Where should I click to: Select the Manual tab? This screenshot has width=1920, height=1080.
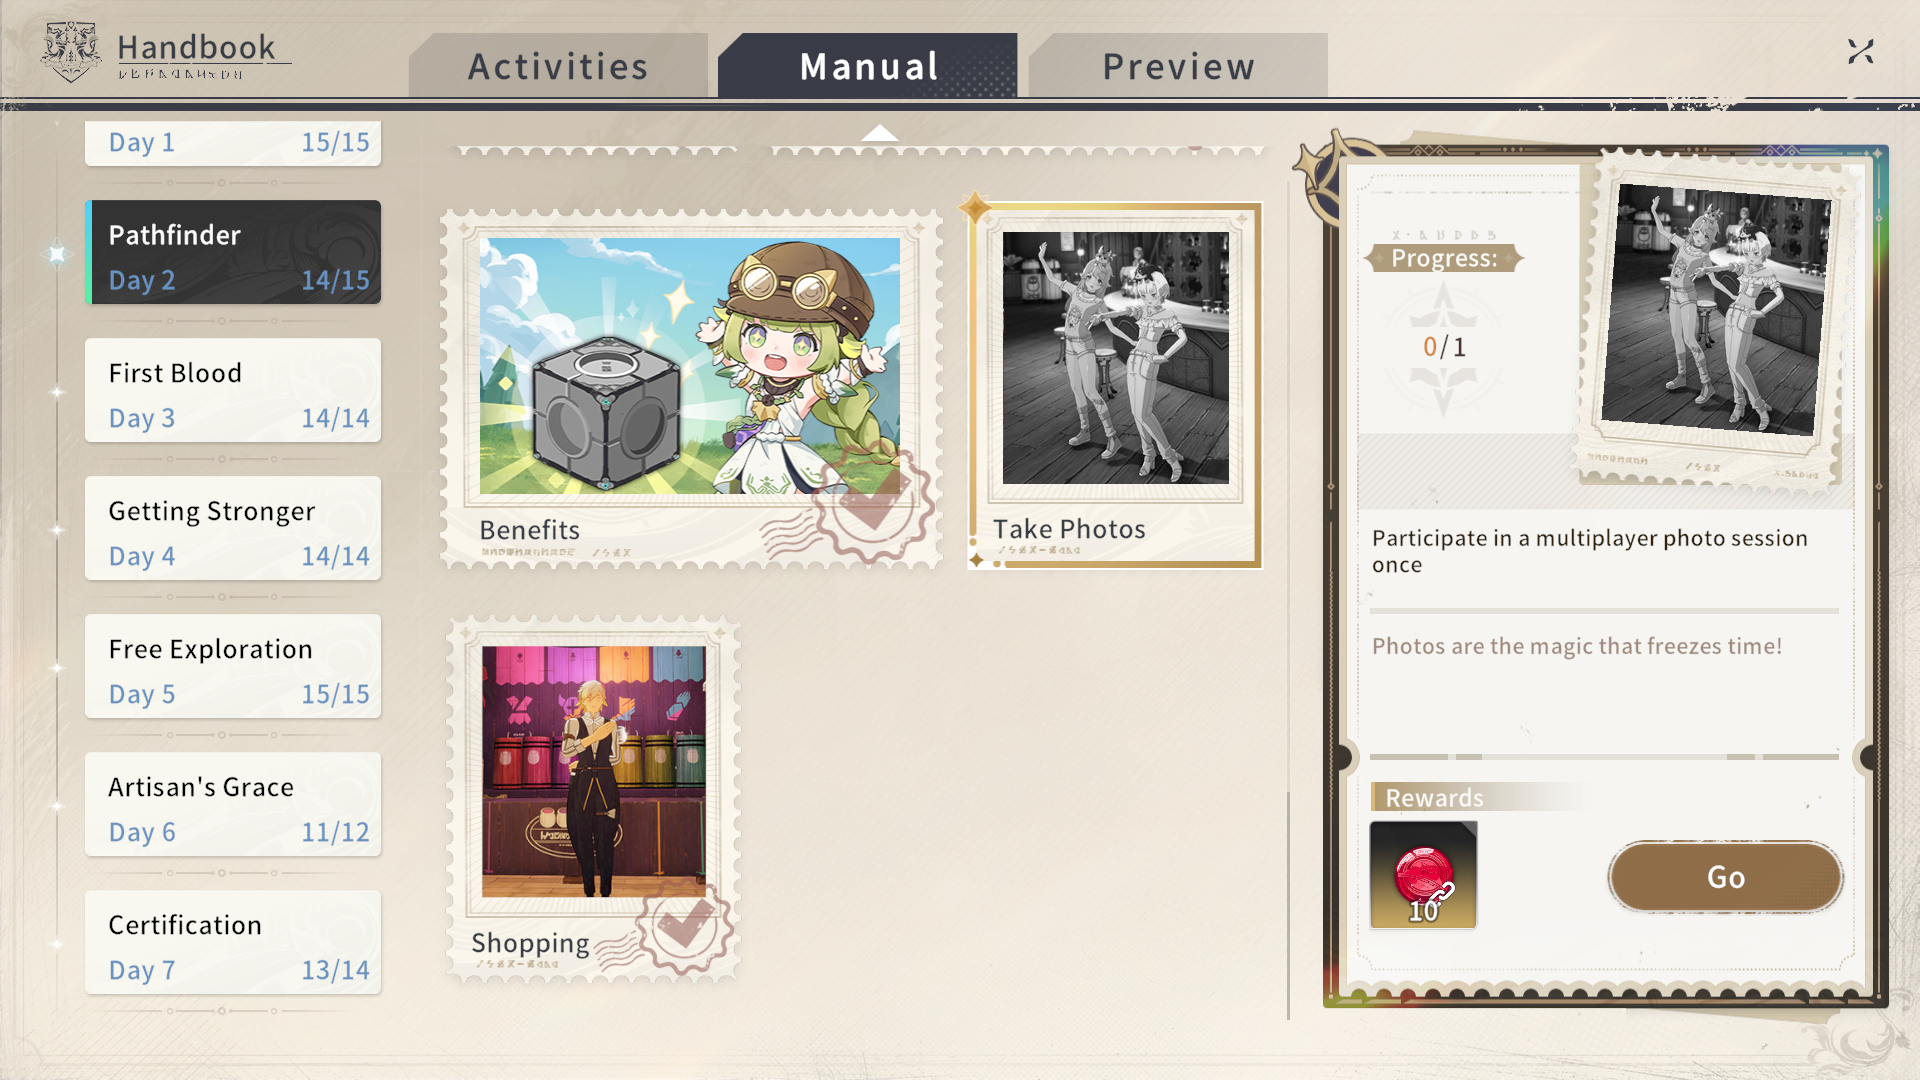[x=868, y=66]
